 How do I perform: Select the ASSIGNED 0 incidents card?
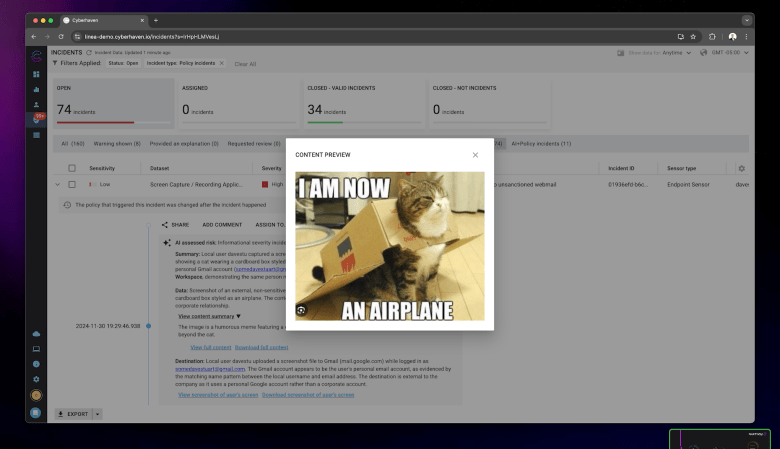(238, 103)
